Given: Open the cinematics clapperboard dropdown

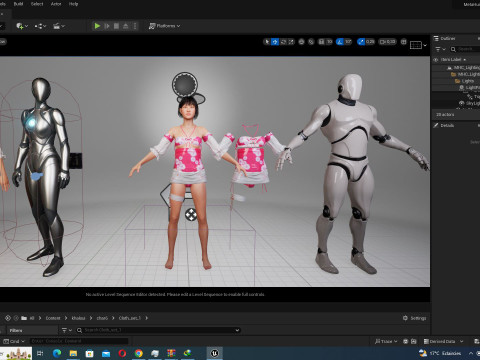Looking at the screenshot, I should coord(59,26).
